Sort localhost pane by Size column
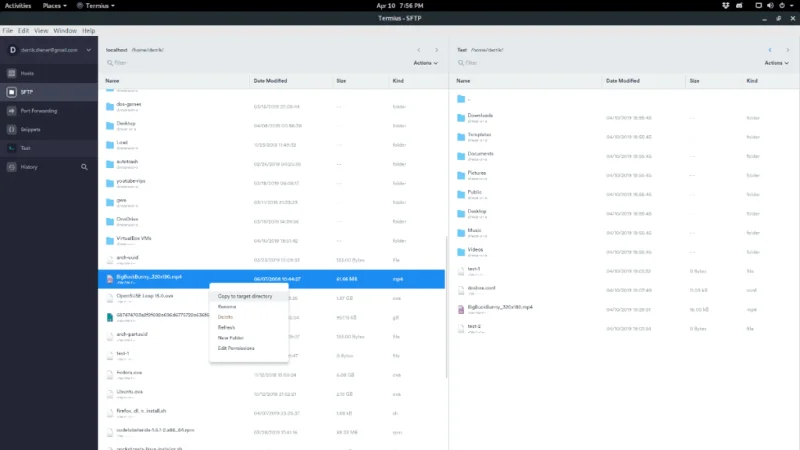Viewport: 800px width, 450px height. (341, 81)
